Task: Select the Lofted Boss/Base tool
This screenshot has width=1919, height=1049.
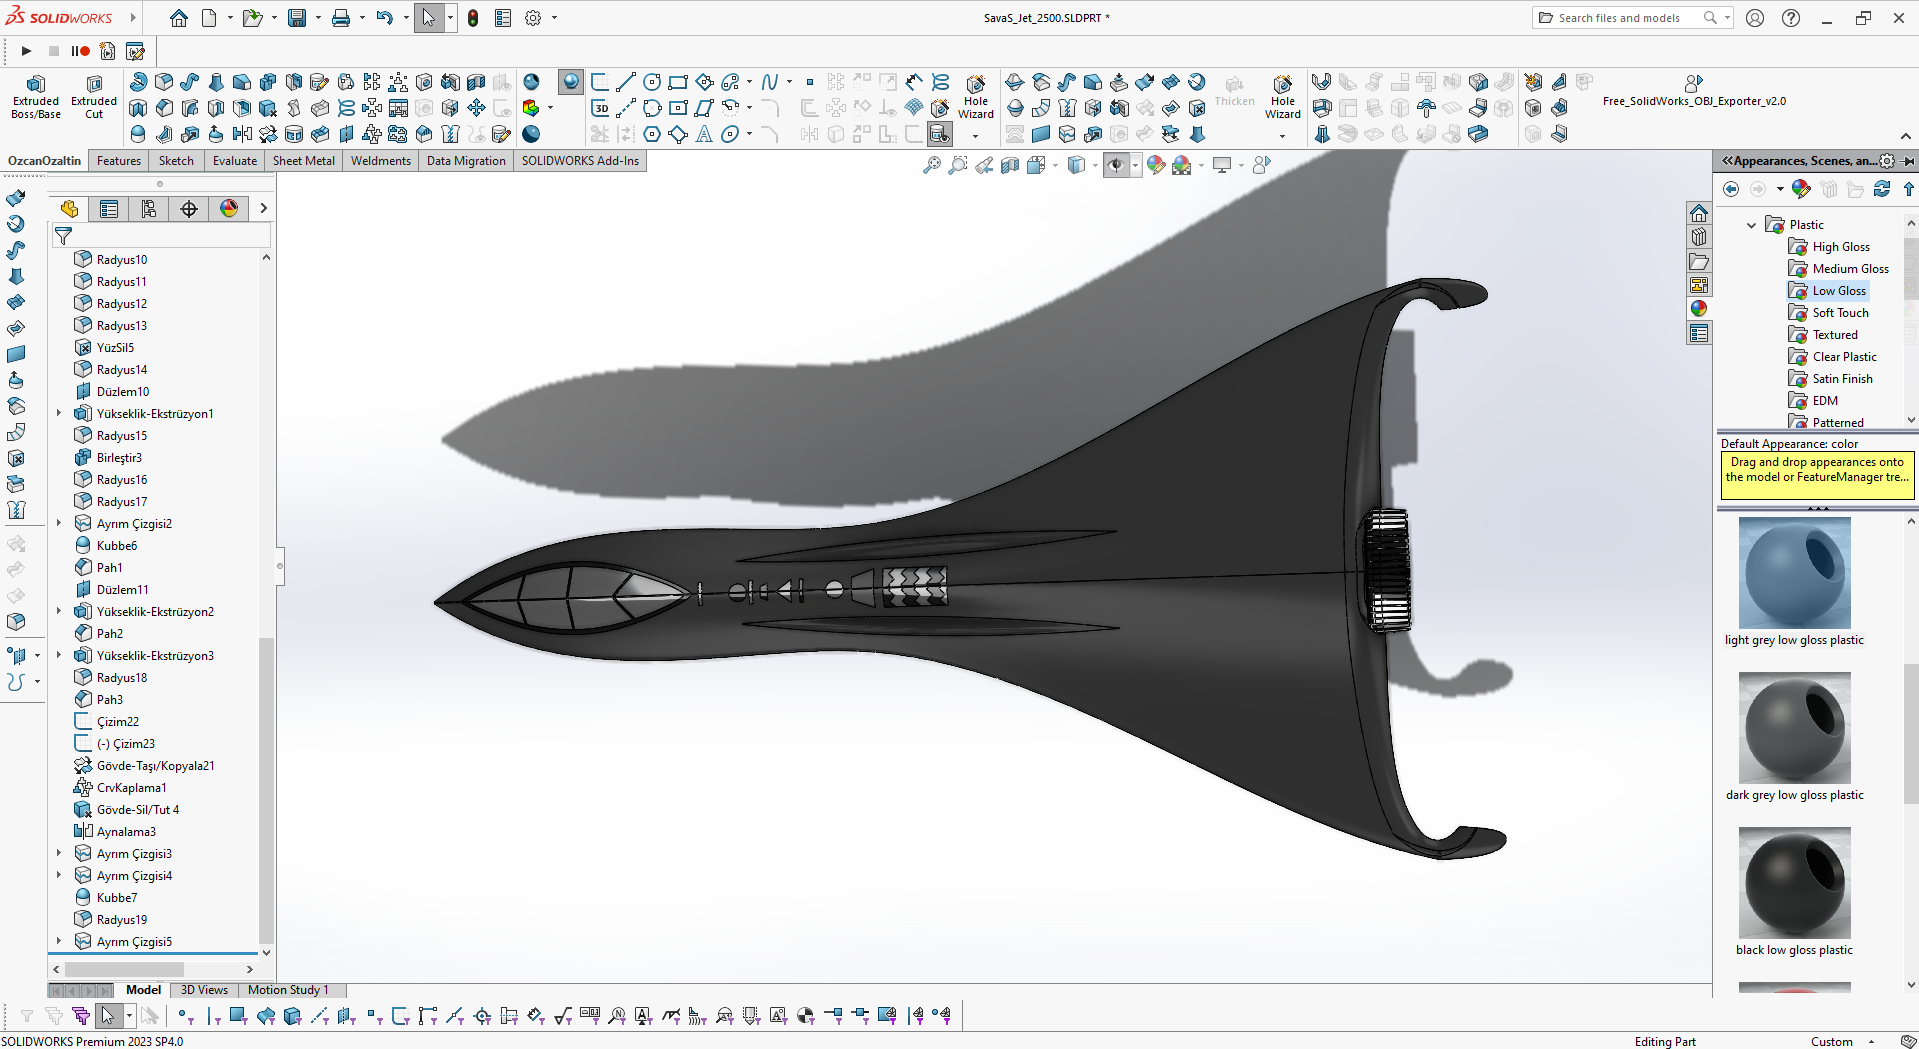Action: tap(216, 82)
